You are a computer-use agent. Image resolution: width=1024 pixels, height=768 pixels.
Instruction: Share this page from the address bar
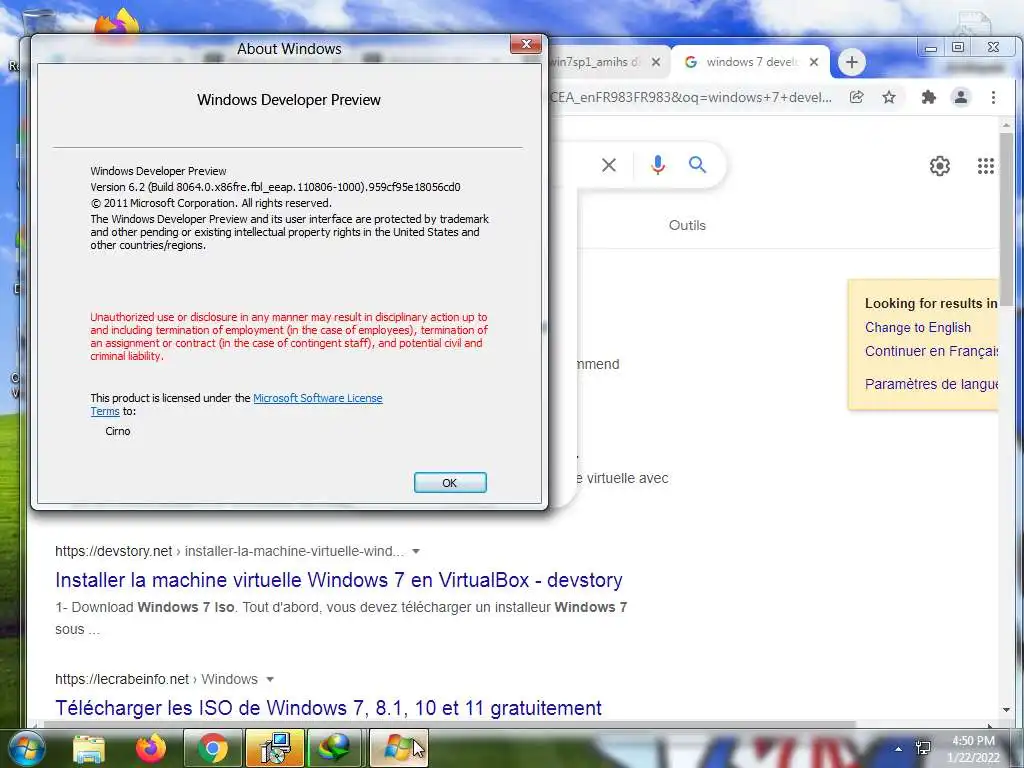pos(856,97)
